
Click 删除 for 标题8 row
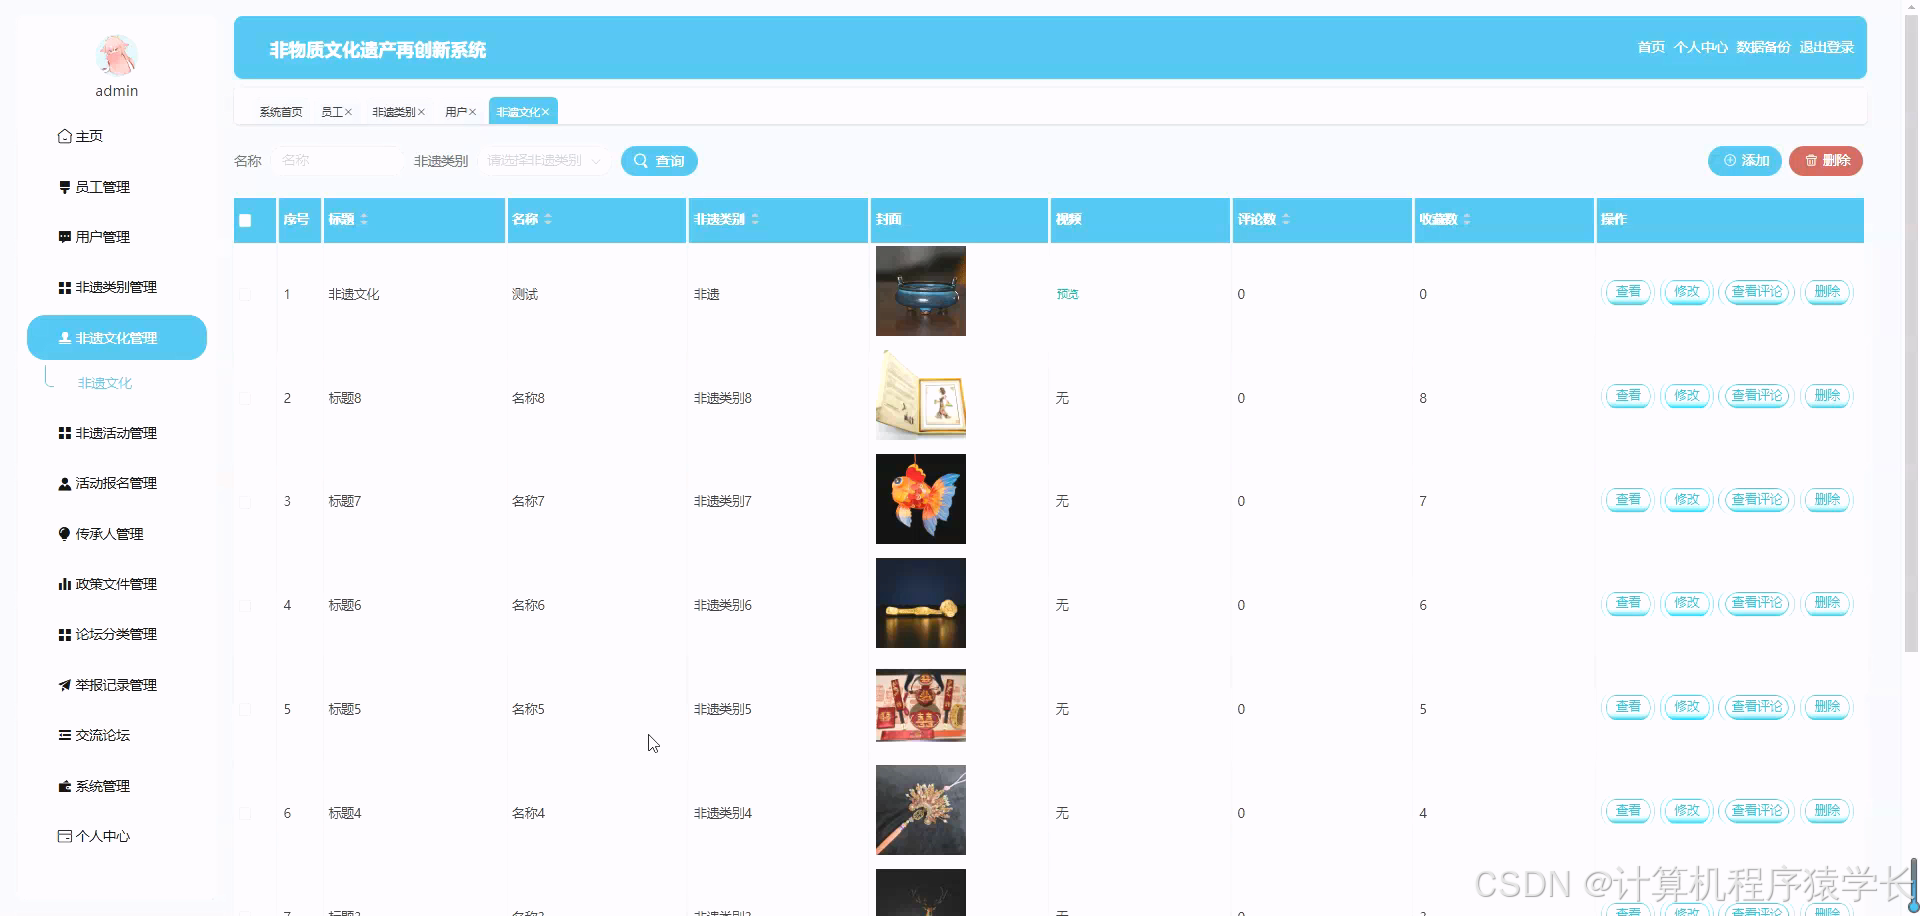[1827, 396]
